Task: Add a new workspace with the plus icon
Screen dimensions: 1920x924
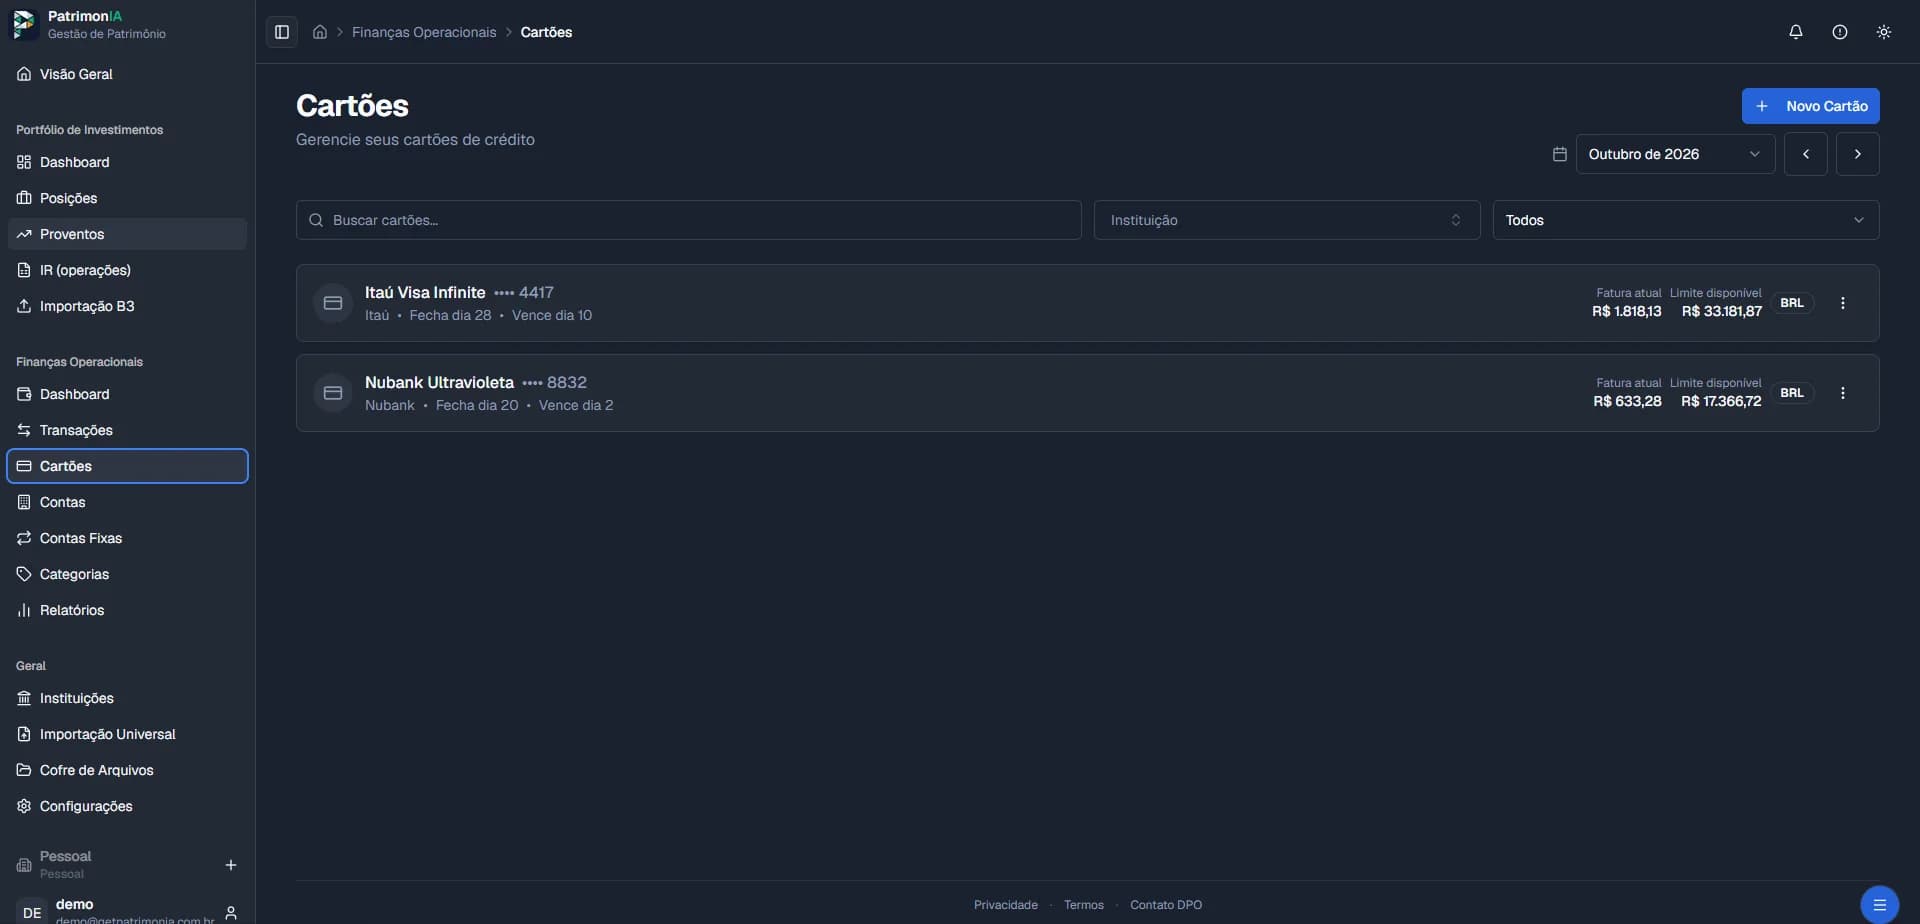Action: click(x=231, y=865)
